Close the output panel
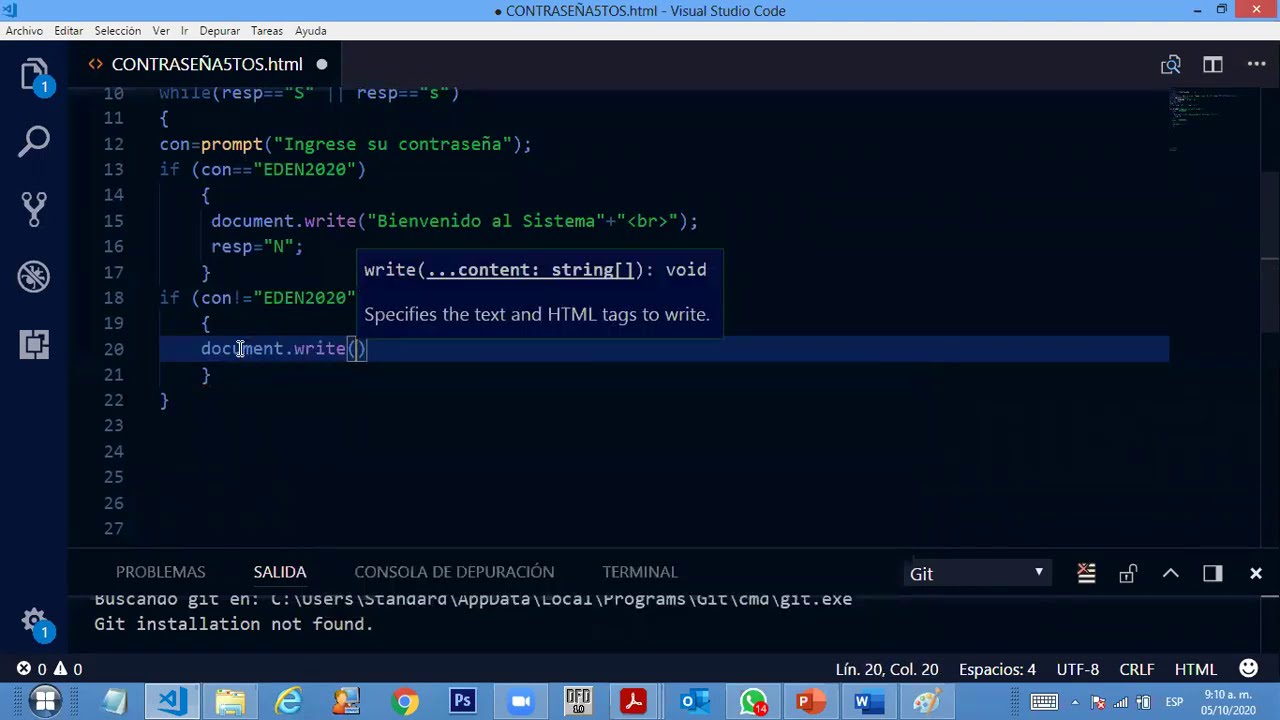The width and height of the screenshot is (1280, 720). (x=1256, y=573)
